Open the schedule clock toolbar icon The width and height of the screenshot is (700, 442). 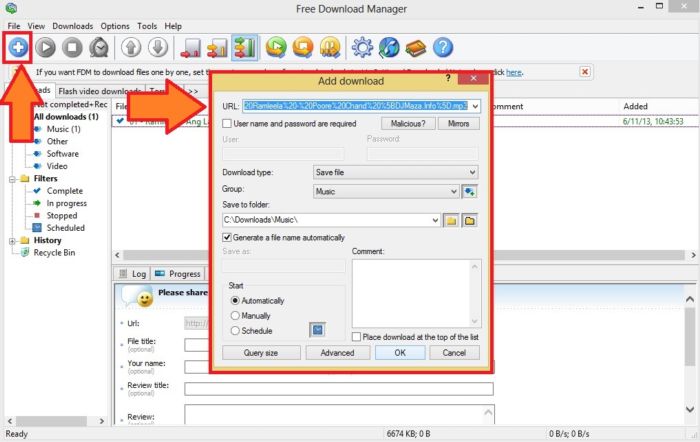tap(99, 47)
